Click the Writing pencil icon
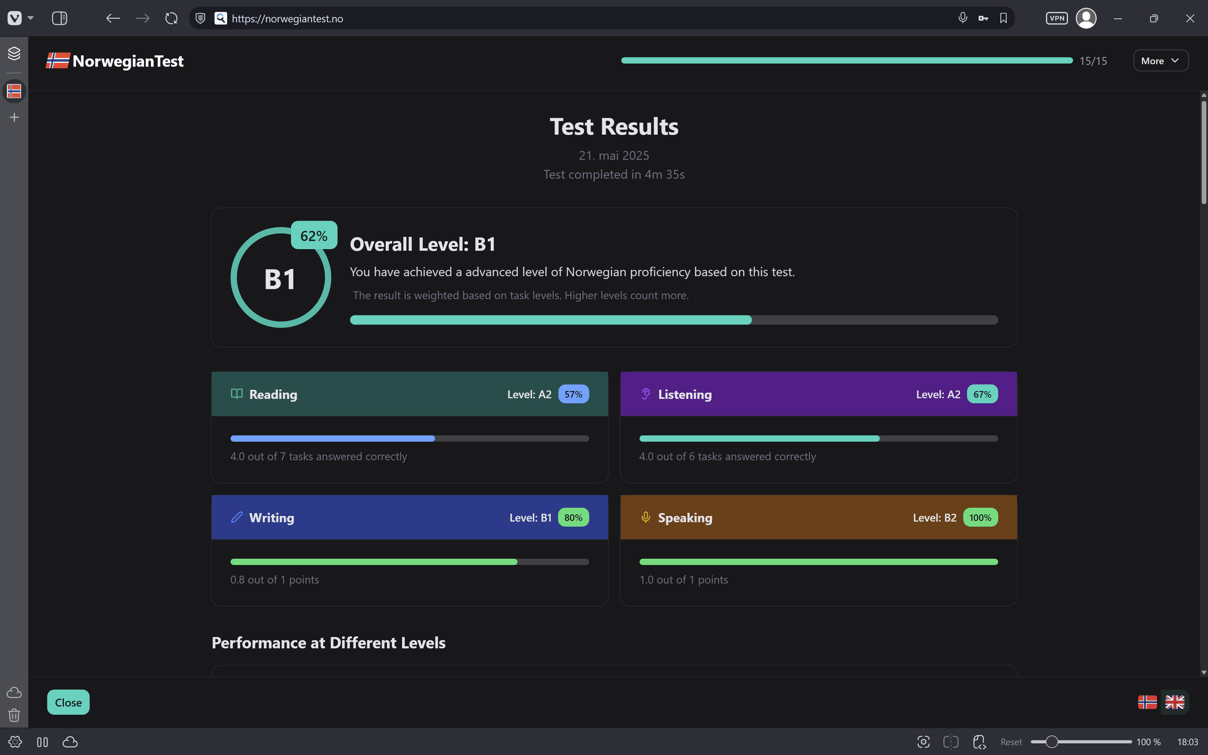The width and height of the screenshot is (1208, 755). [x=237, y=518]
